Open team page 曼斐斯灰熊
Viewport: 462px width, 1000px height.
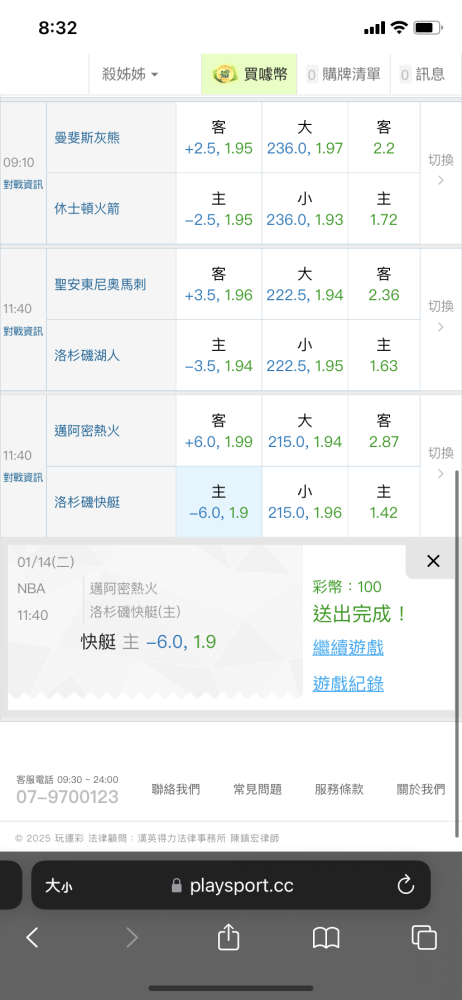[87, 137]
